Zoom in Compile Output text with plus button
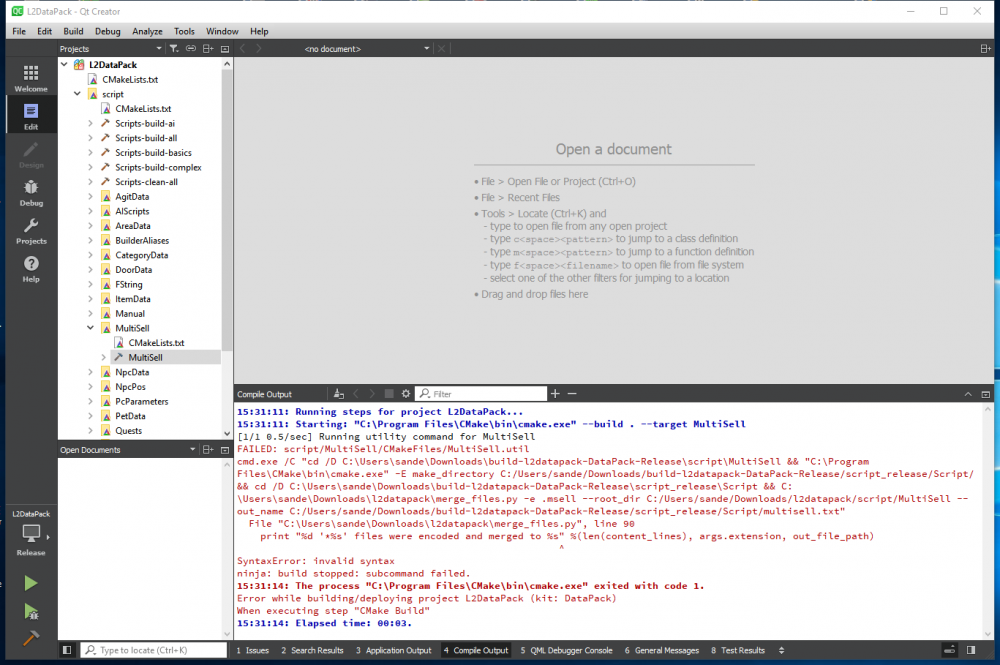This screenshot has height=665, width=1000. tap(555, 394)
